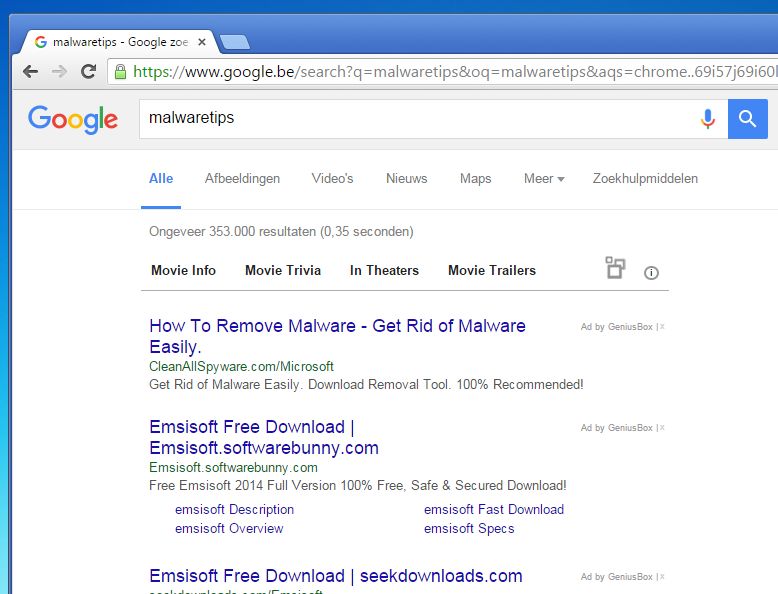Viewport: 778px width, 594px height.
Task: Select the Movie Trivia tab
Action: pyautogui.click(x=283, y=270)
